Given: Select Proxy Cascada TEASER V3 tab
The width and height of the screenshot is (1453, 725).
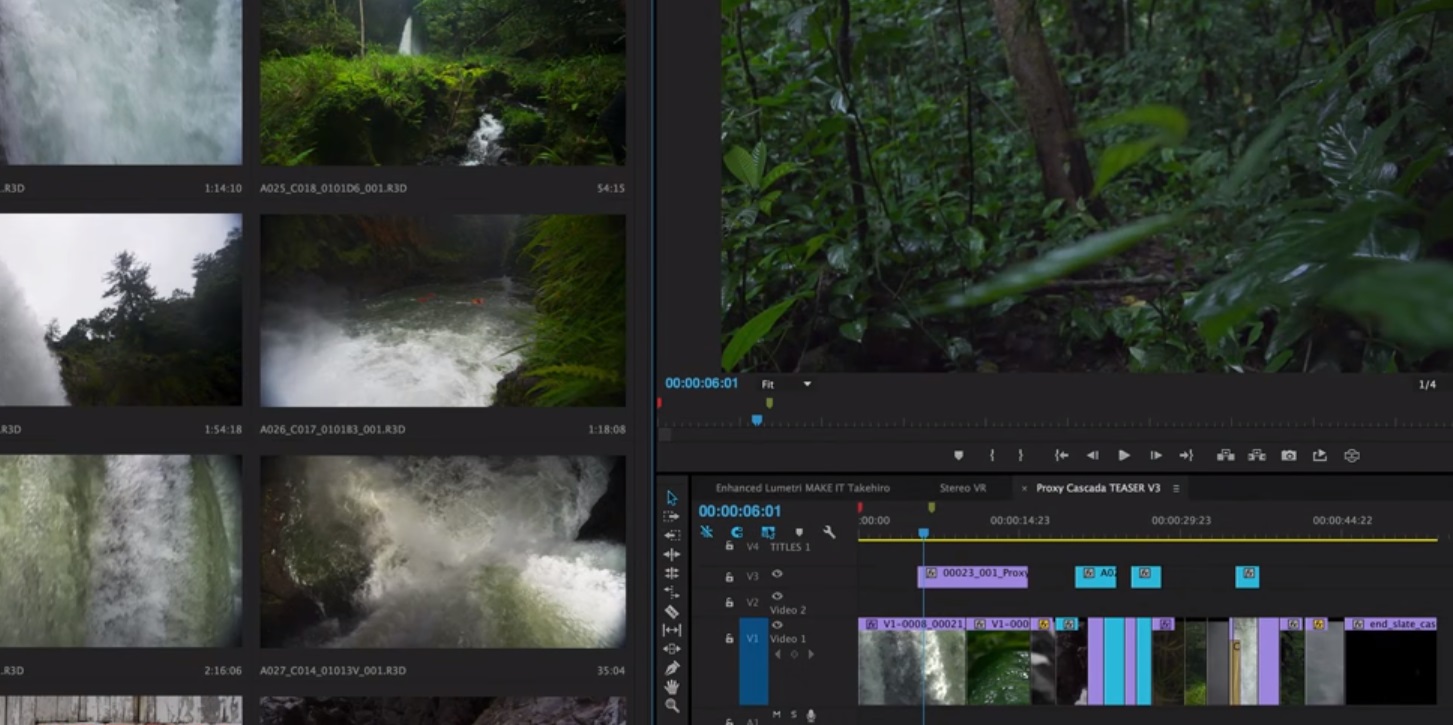Looking at the screenshot, I should (x=1098, y=488).
